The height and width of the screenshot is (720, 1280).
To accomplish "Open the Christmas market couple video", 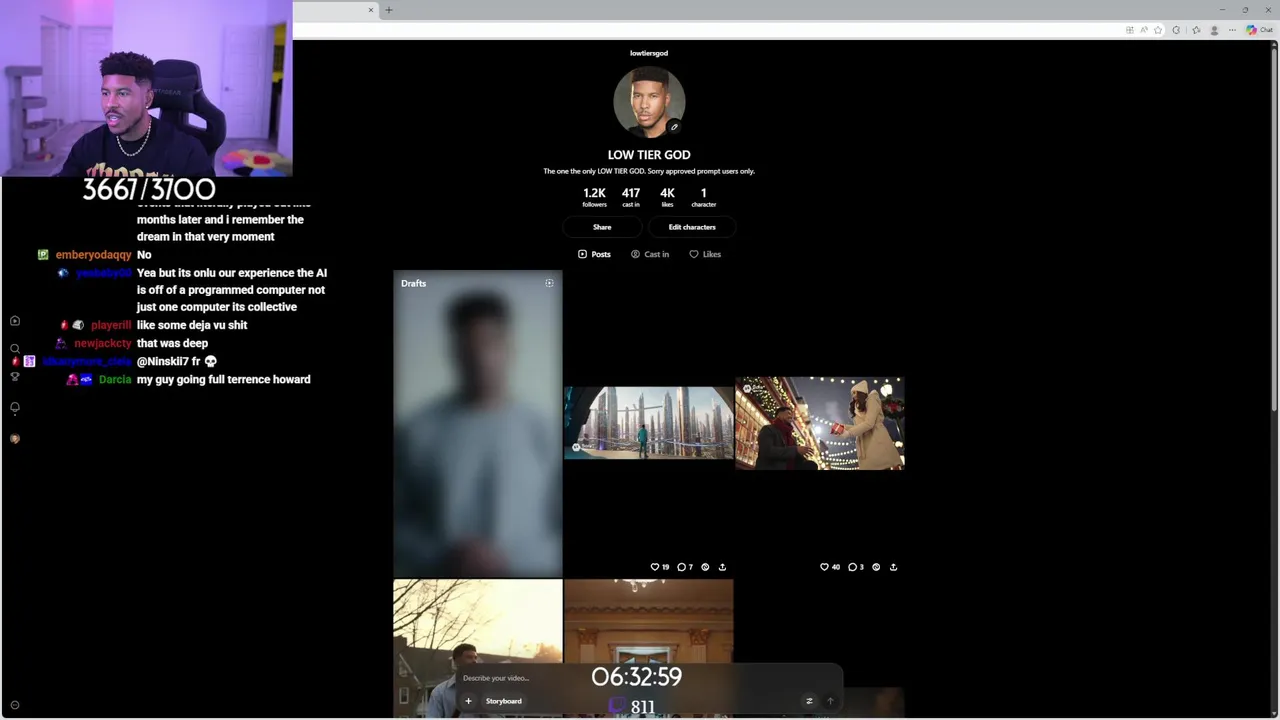I will (820, 423).
